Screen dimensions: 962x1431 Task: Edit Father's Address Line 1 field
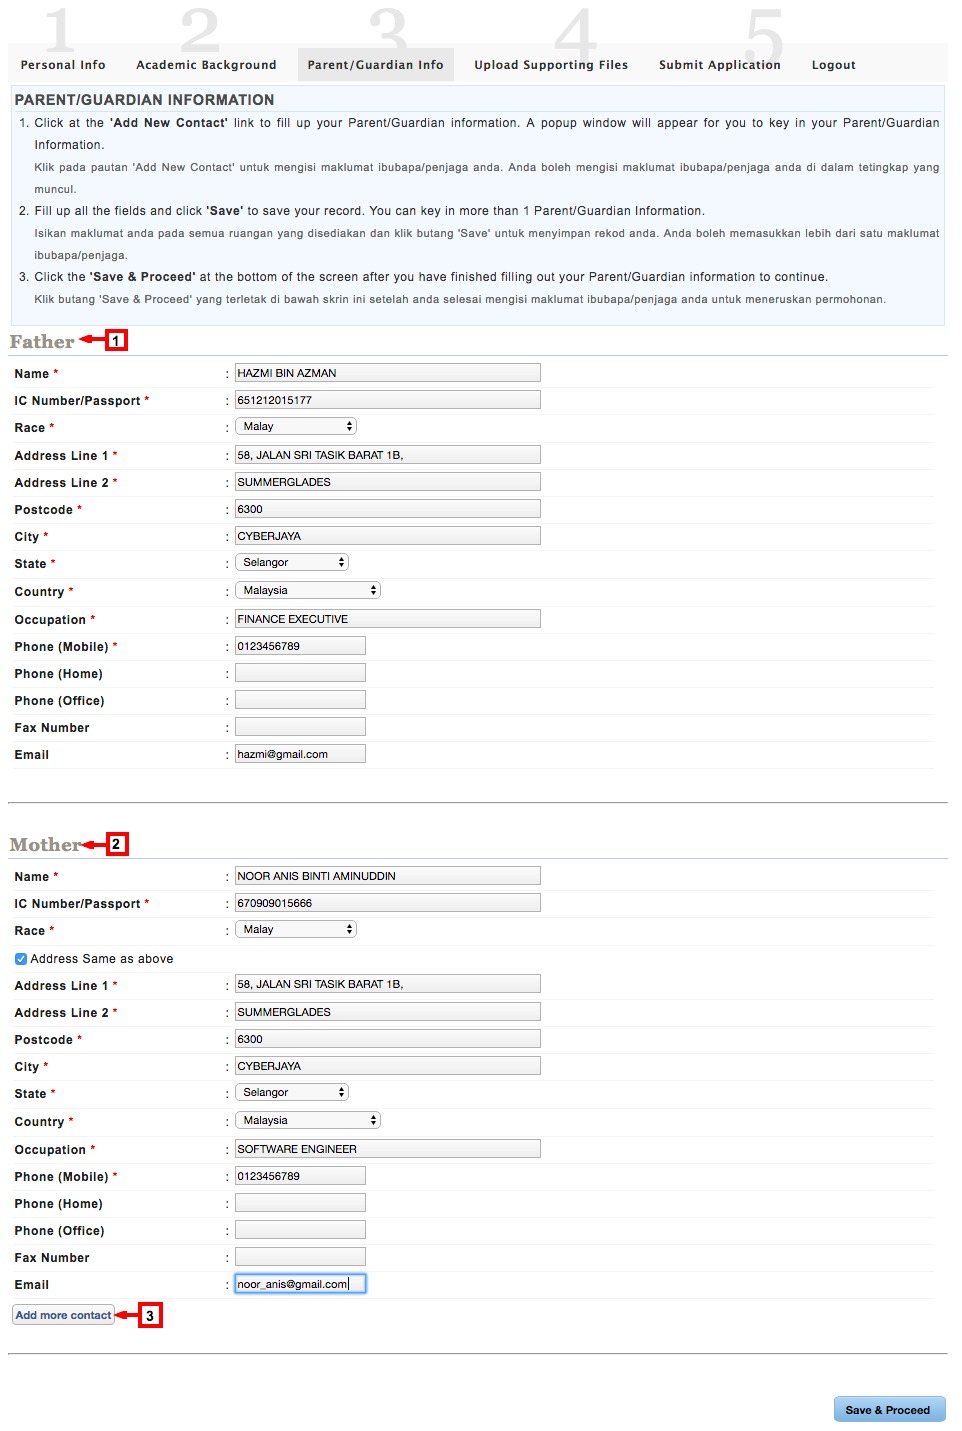coord(388,455)
